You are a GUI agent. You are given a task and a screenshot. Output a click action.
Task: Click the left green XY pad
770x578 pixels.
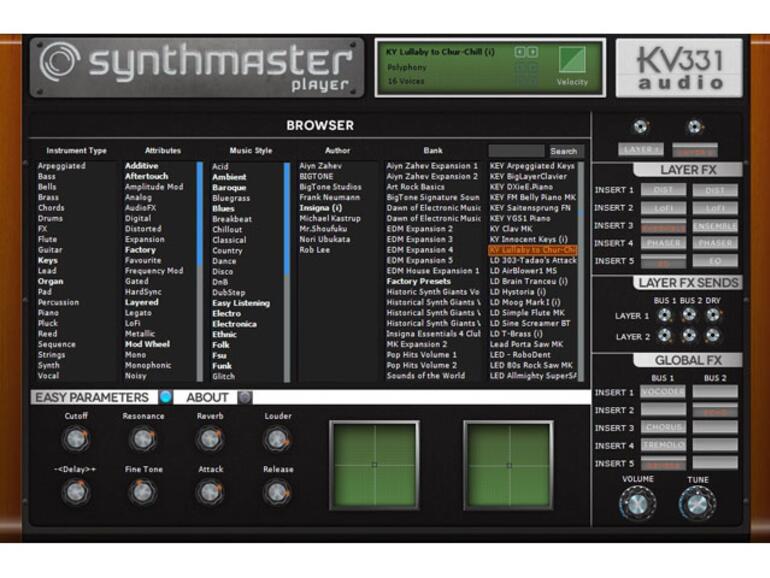[x=374, y=465]
